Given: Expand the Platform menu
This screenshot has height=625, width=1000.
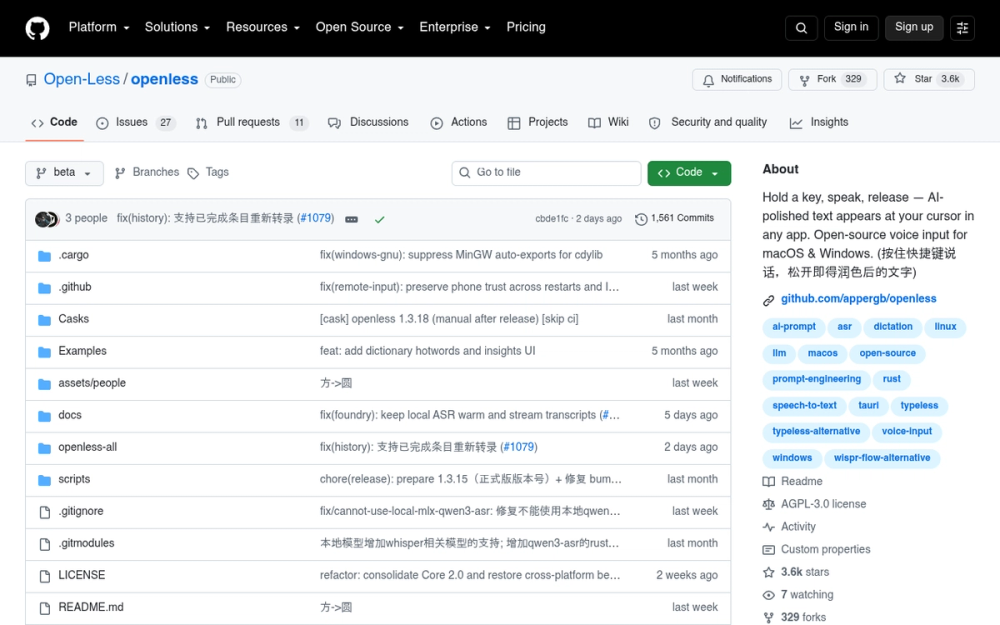Looking at the screenshot, I should point(99,27).
